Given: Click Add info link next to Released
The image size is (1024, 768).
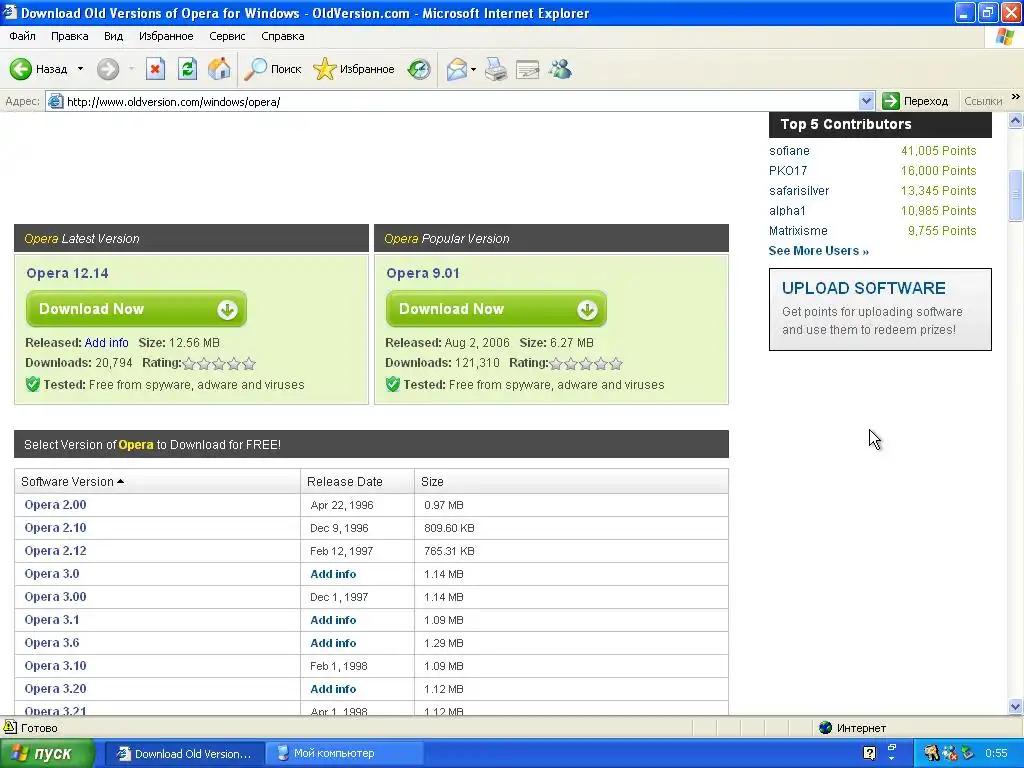Looking at the screenshot, I should [x=106, y=343].
